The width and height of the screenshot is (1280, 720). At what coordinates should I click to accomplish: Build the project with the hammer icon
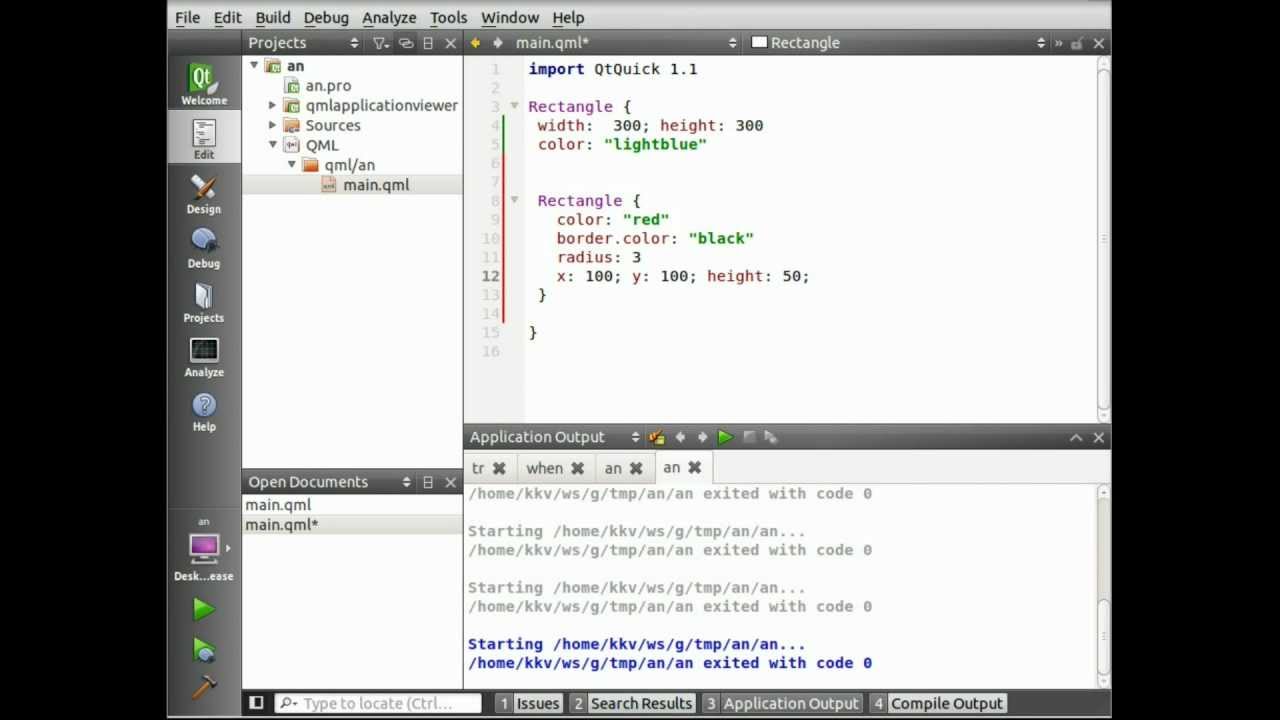[x=204, y=688]
